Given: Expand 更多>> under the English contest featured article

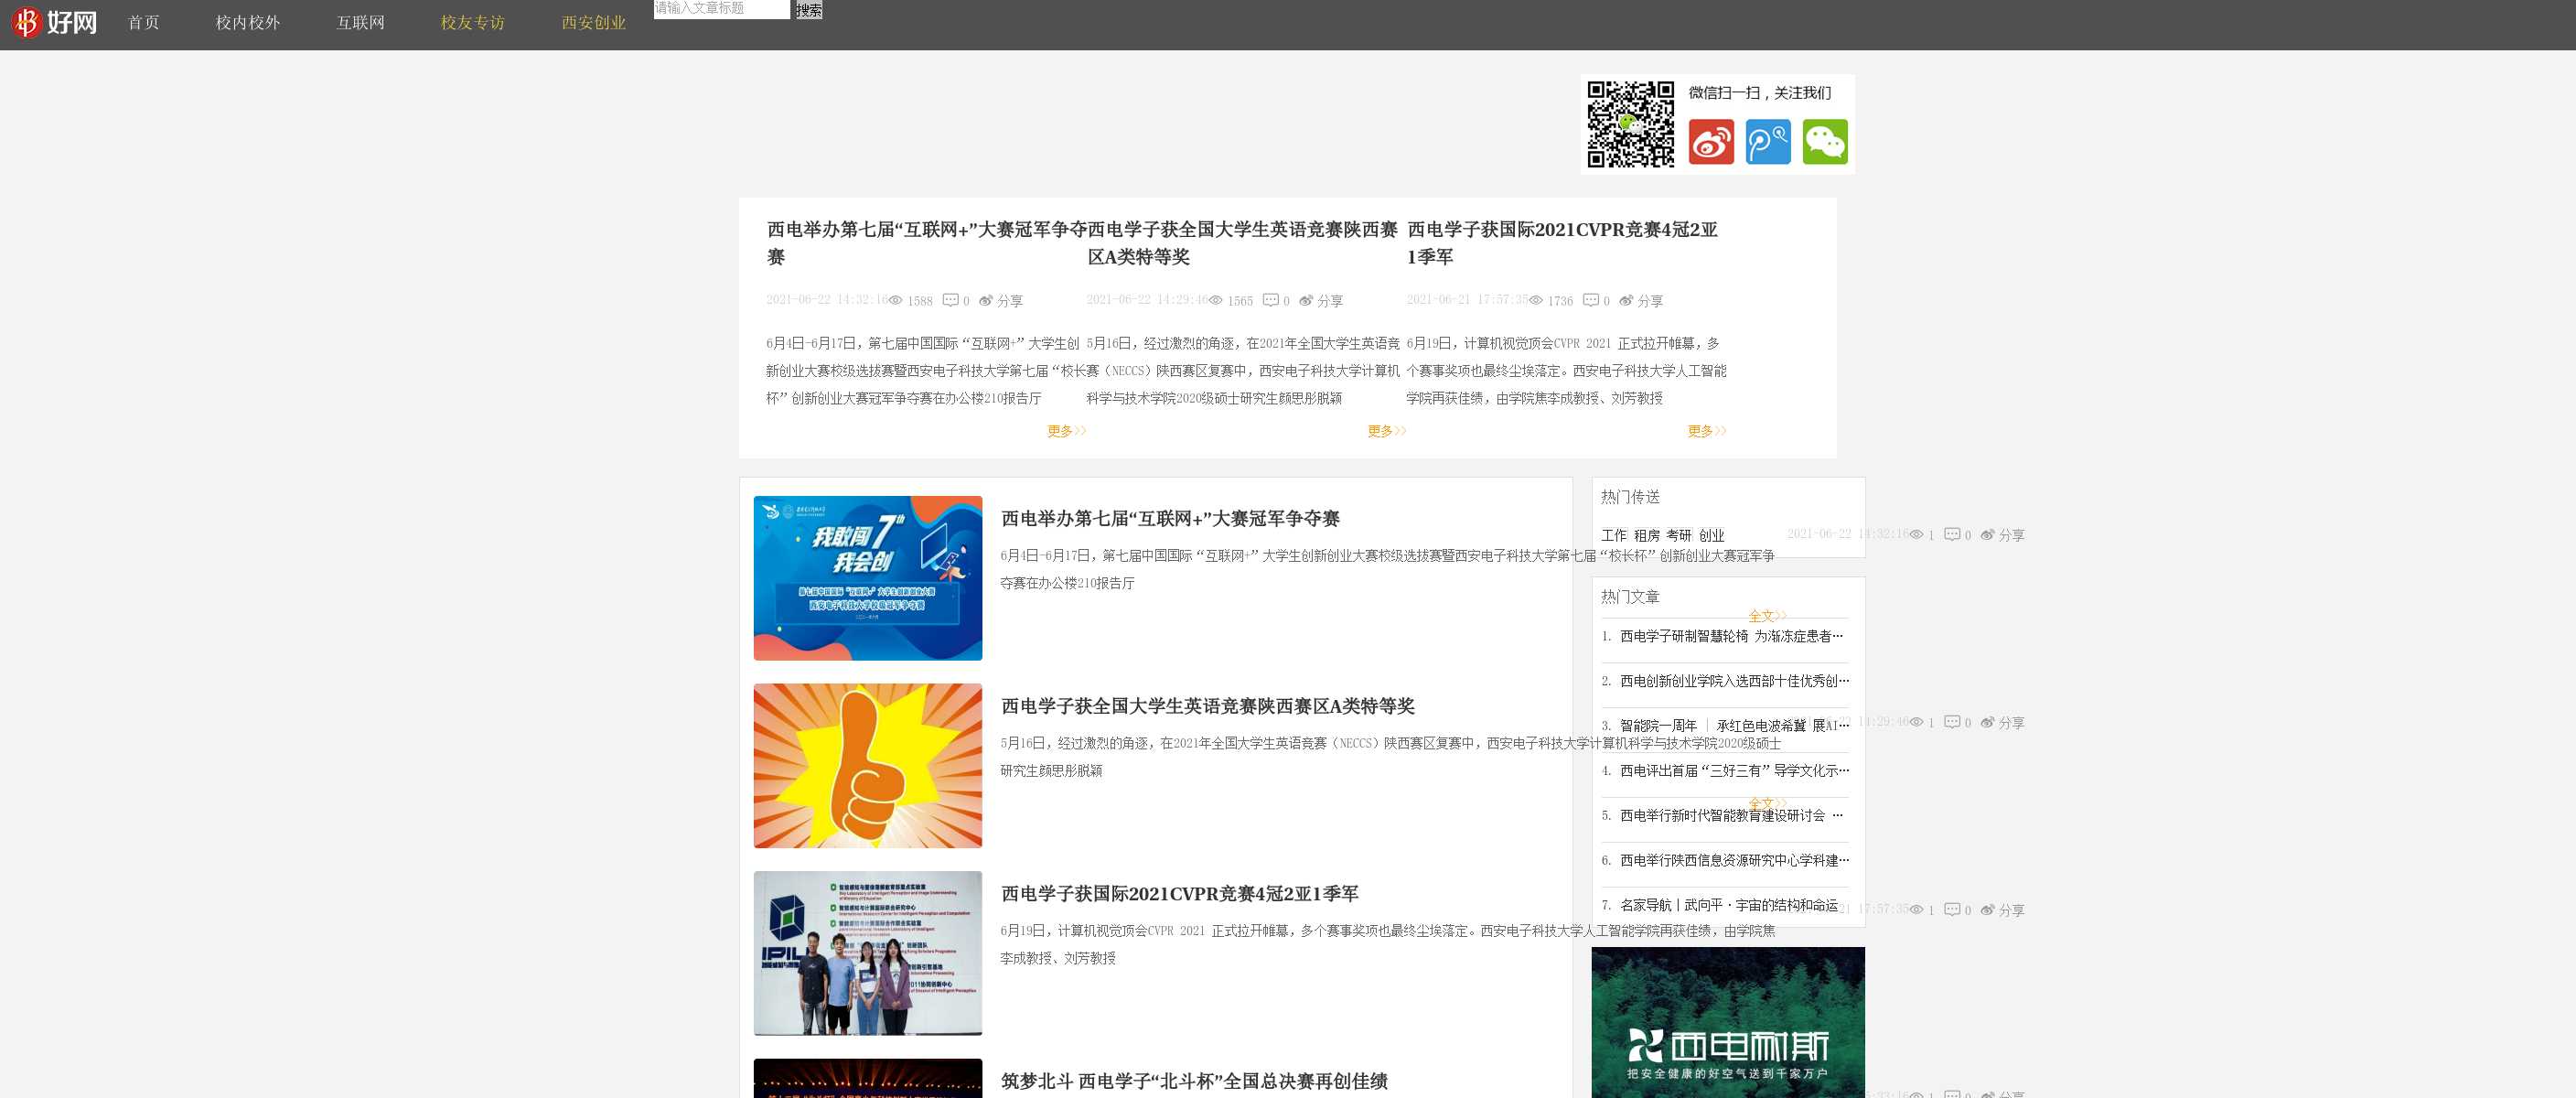Looking at the screenshot, I should pyautogui.click(x=1386, y=431).
